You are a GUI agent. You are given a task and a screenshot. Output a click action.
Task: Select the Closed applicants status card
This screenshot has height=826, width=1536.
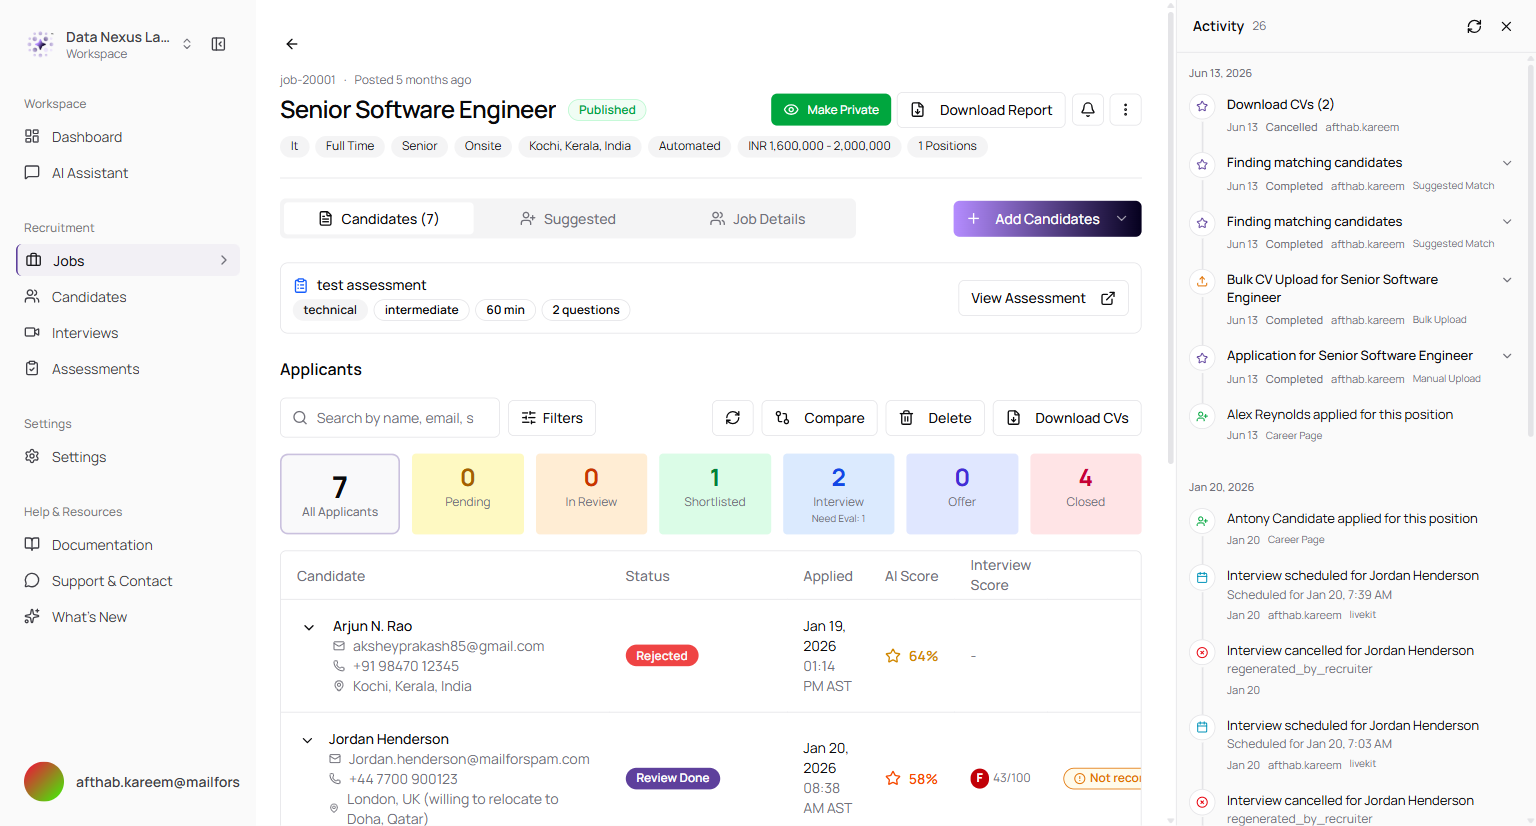[x=1085, y=494]
